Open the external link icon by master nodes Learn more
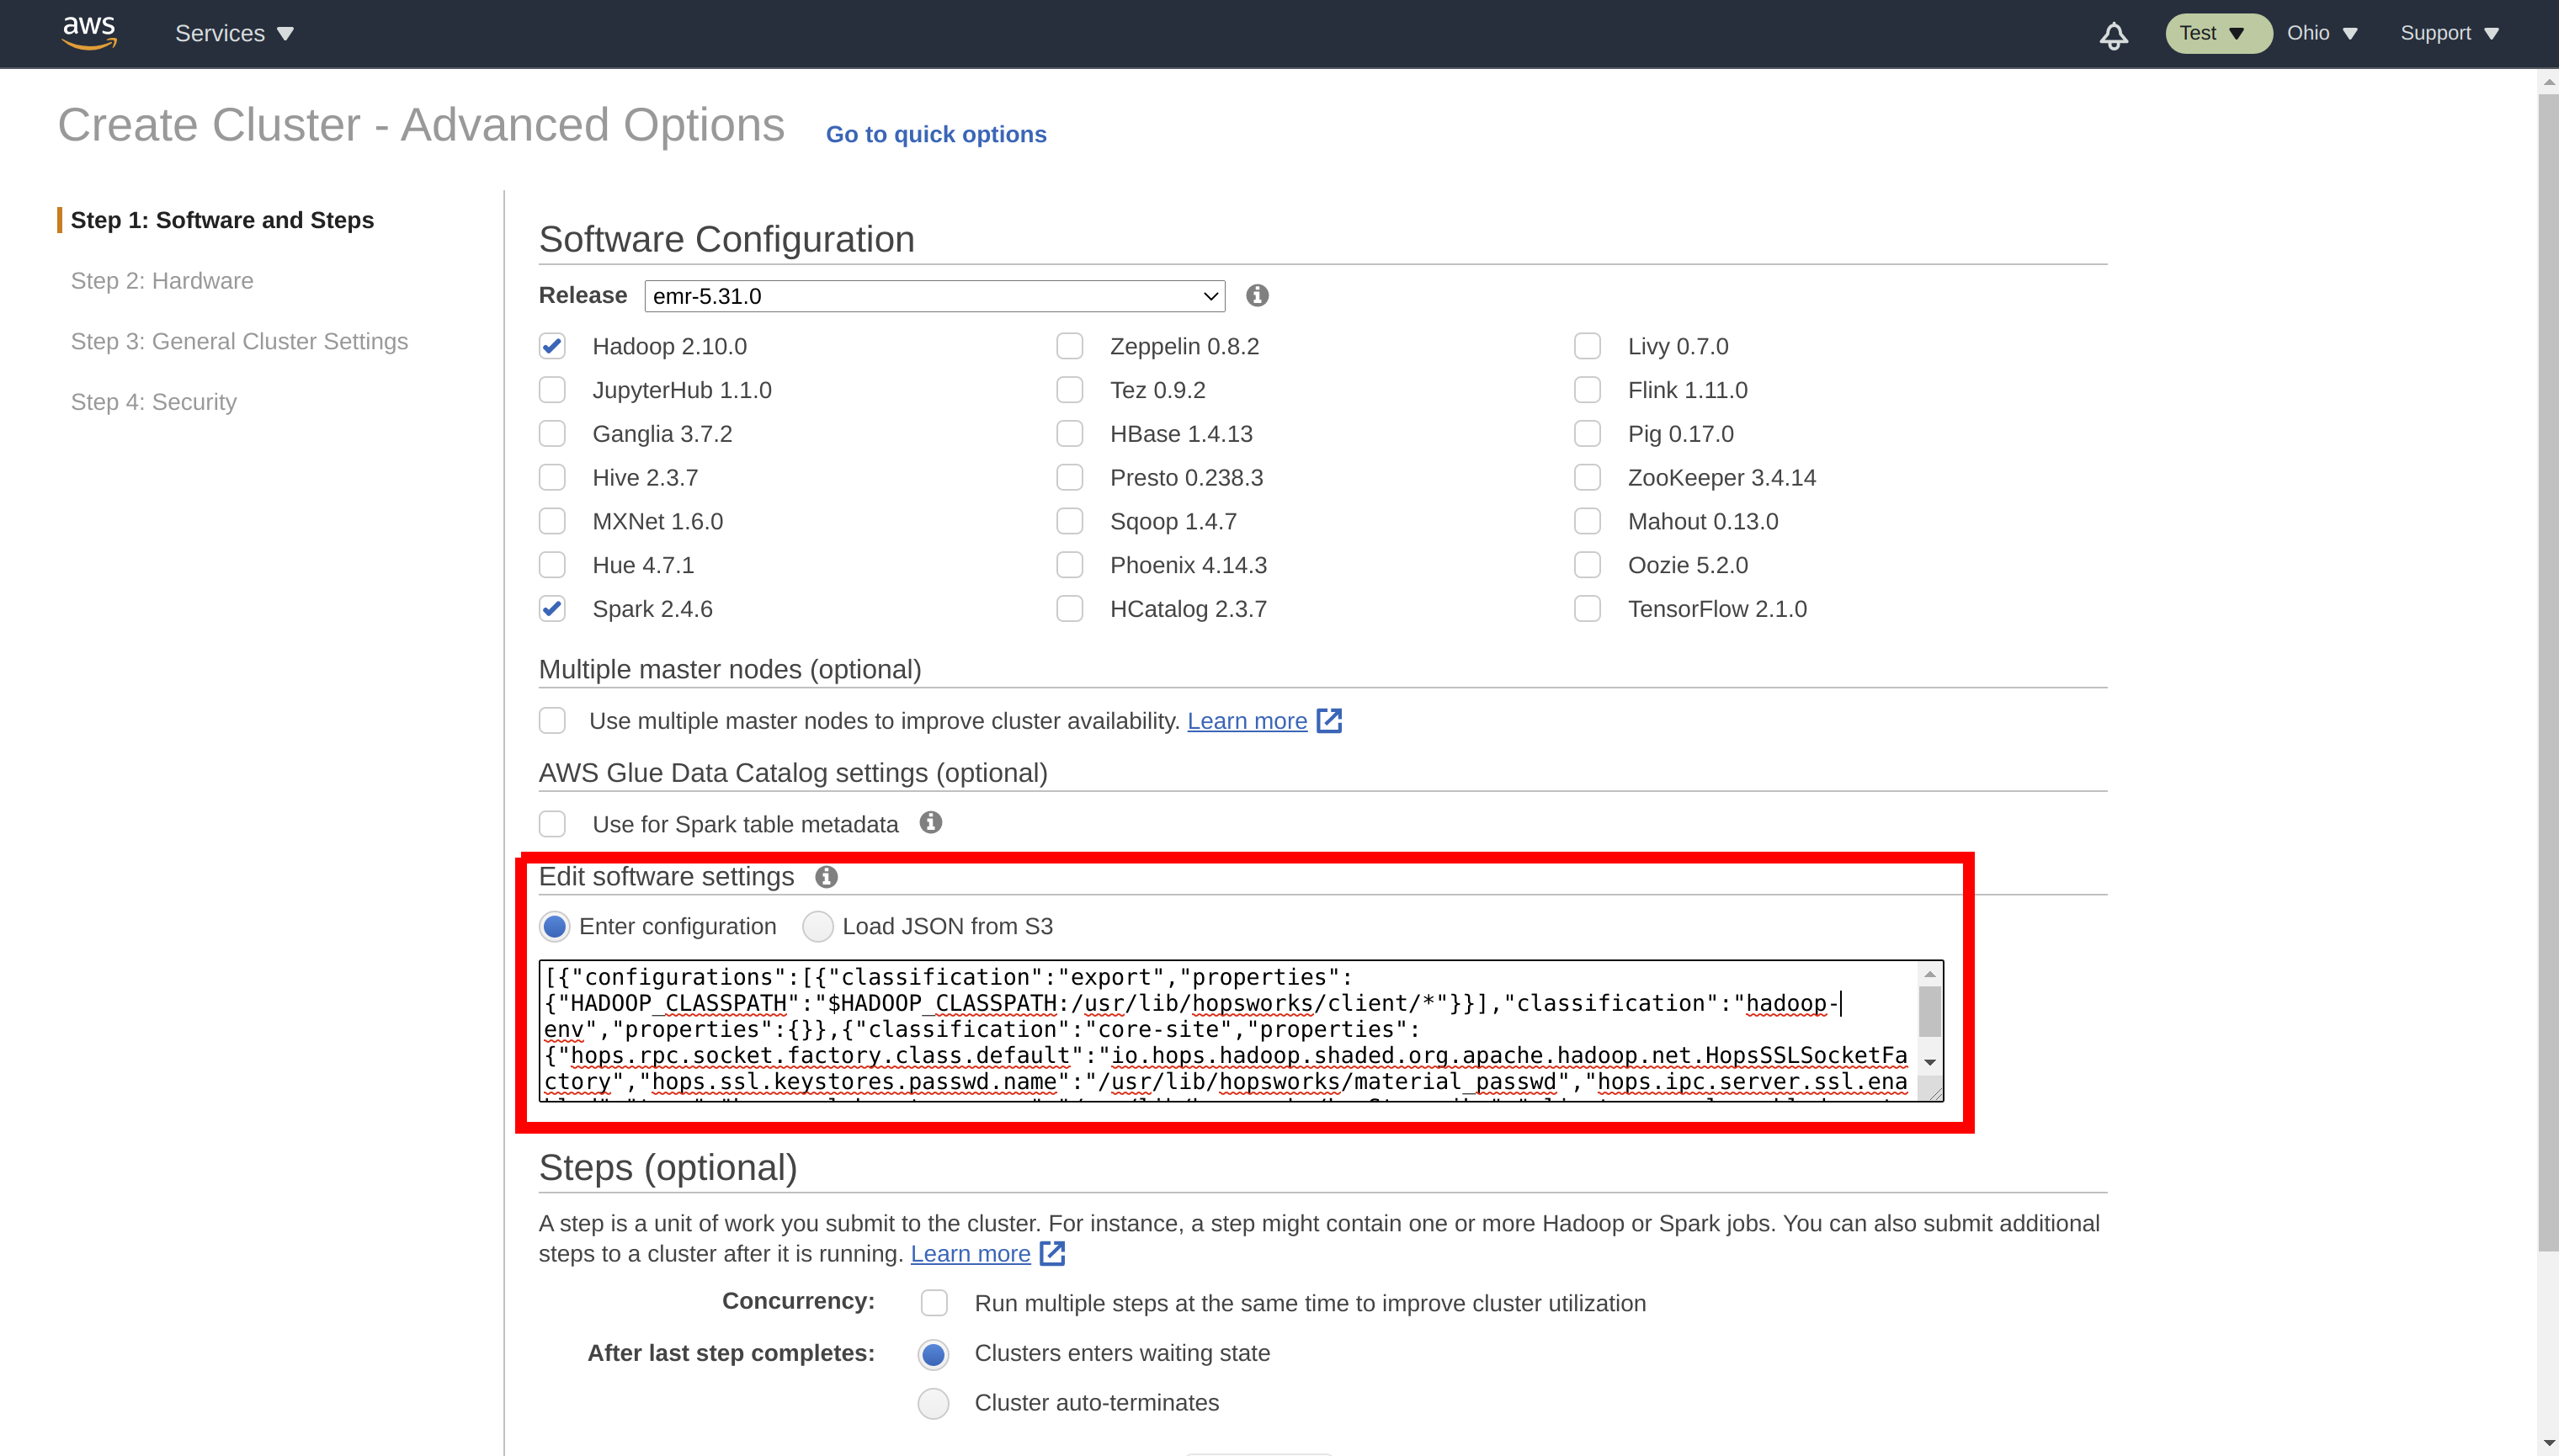The height and width of the screenshot is (1456, 2559). tap(1329, 720)
